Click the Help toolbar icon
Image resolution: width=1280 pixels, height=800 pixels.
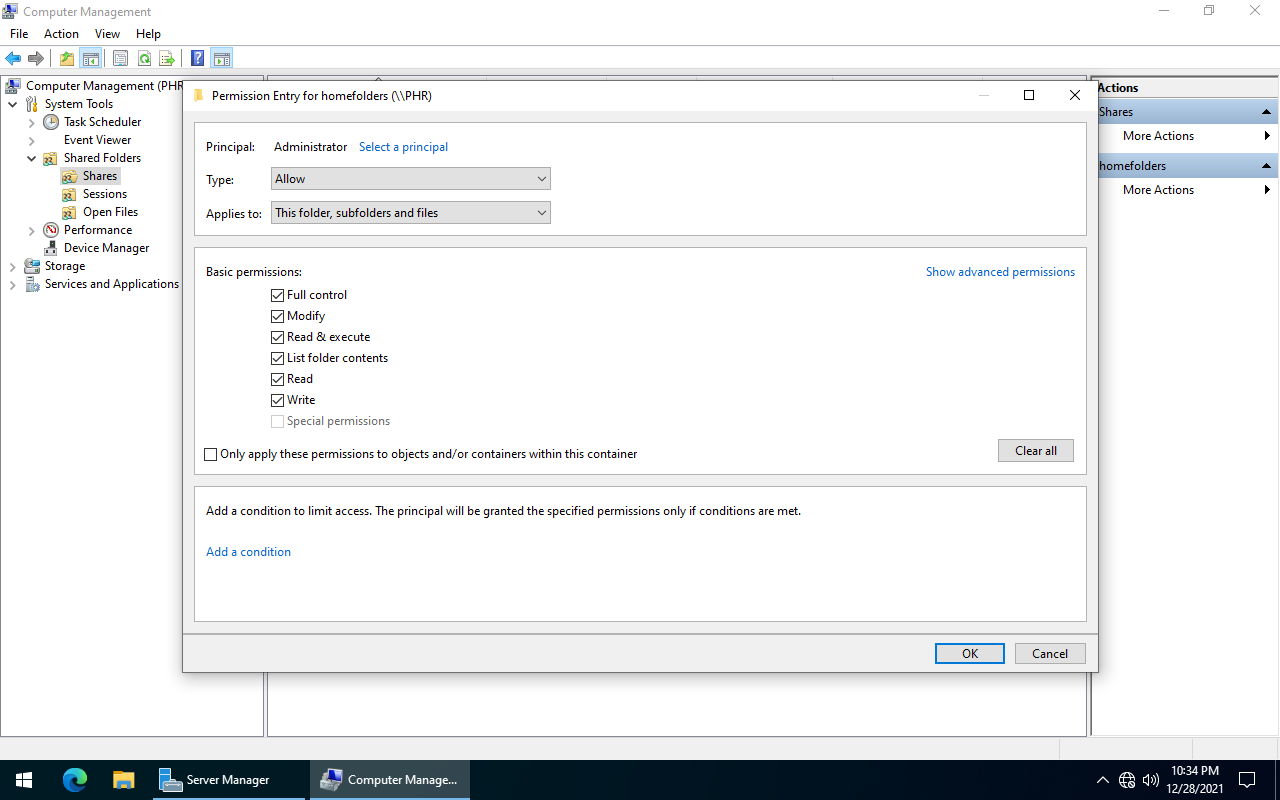pos(197,58)
